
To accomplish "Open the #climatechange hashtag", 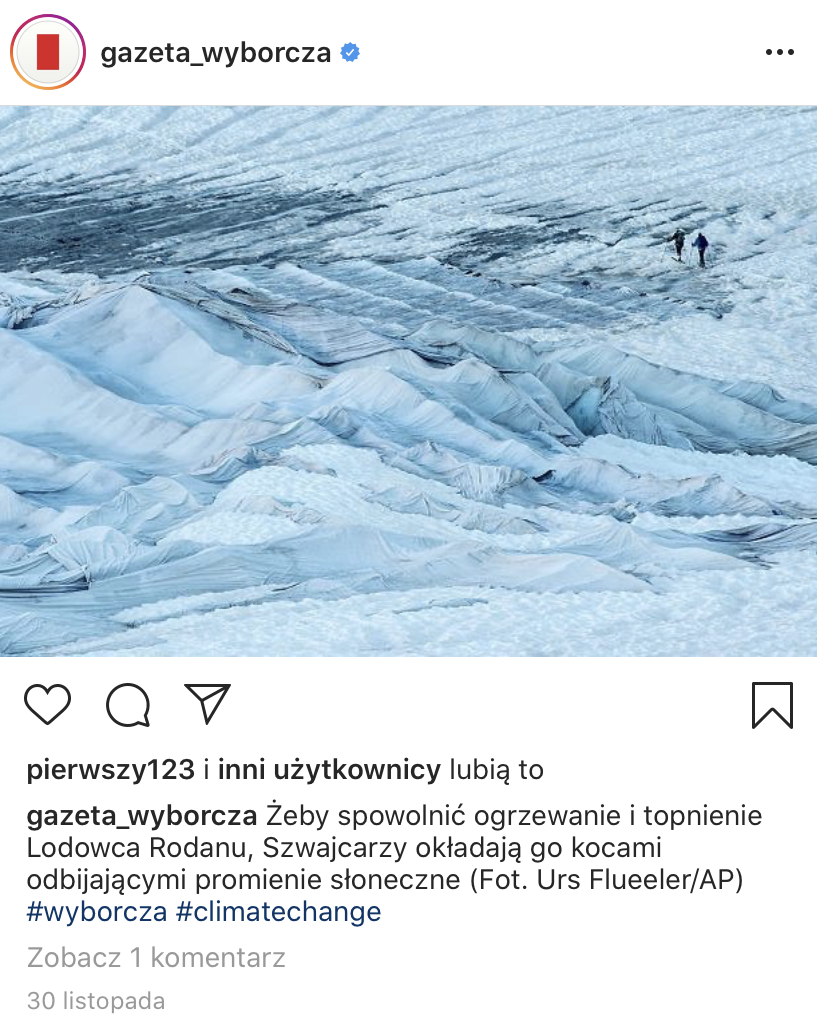I will [278, 911].
